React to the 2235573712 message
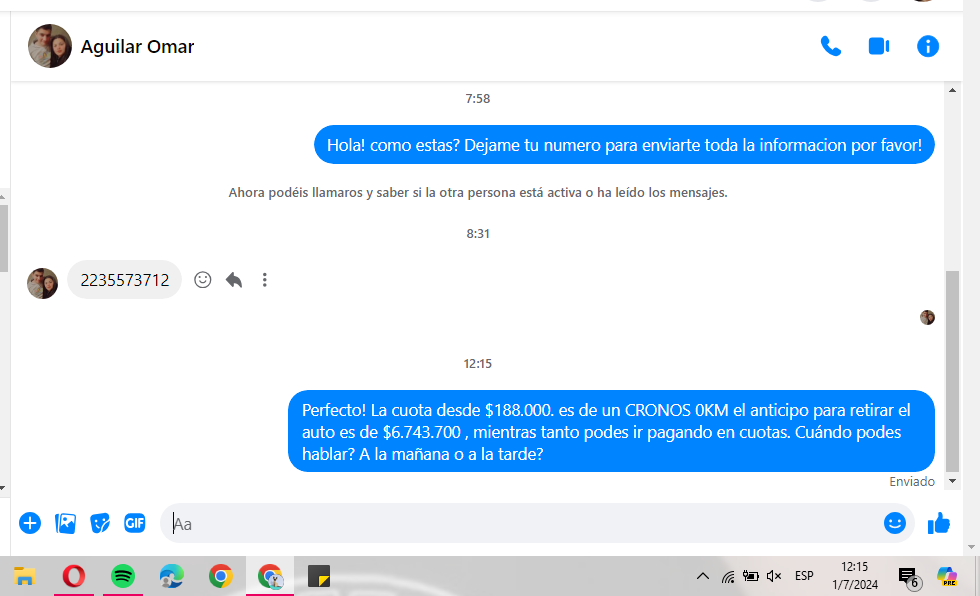 [x=203, y=280]
